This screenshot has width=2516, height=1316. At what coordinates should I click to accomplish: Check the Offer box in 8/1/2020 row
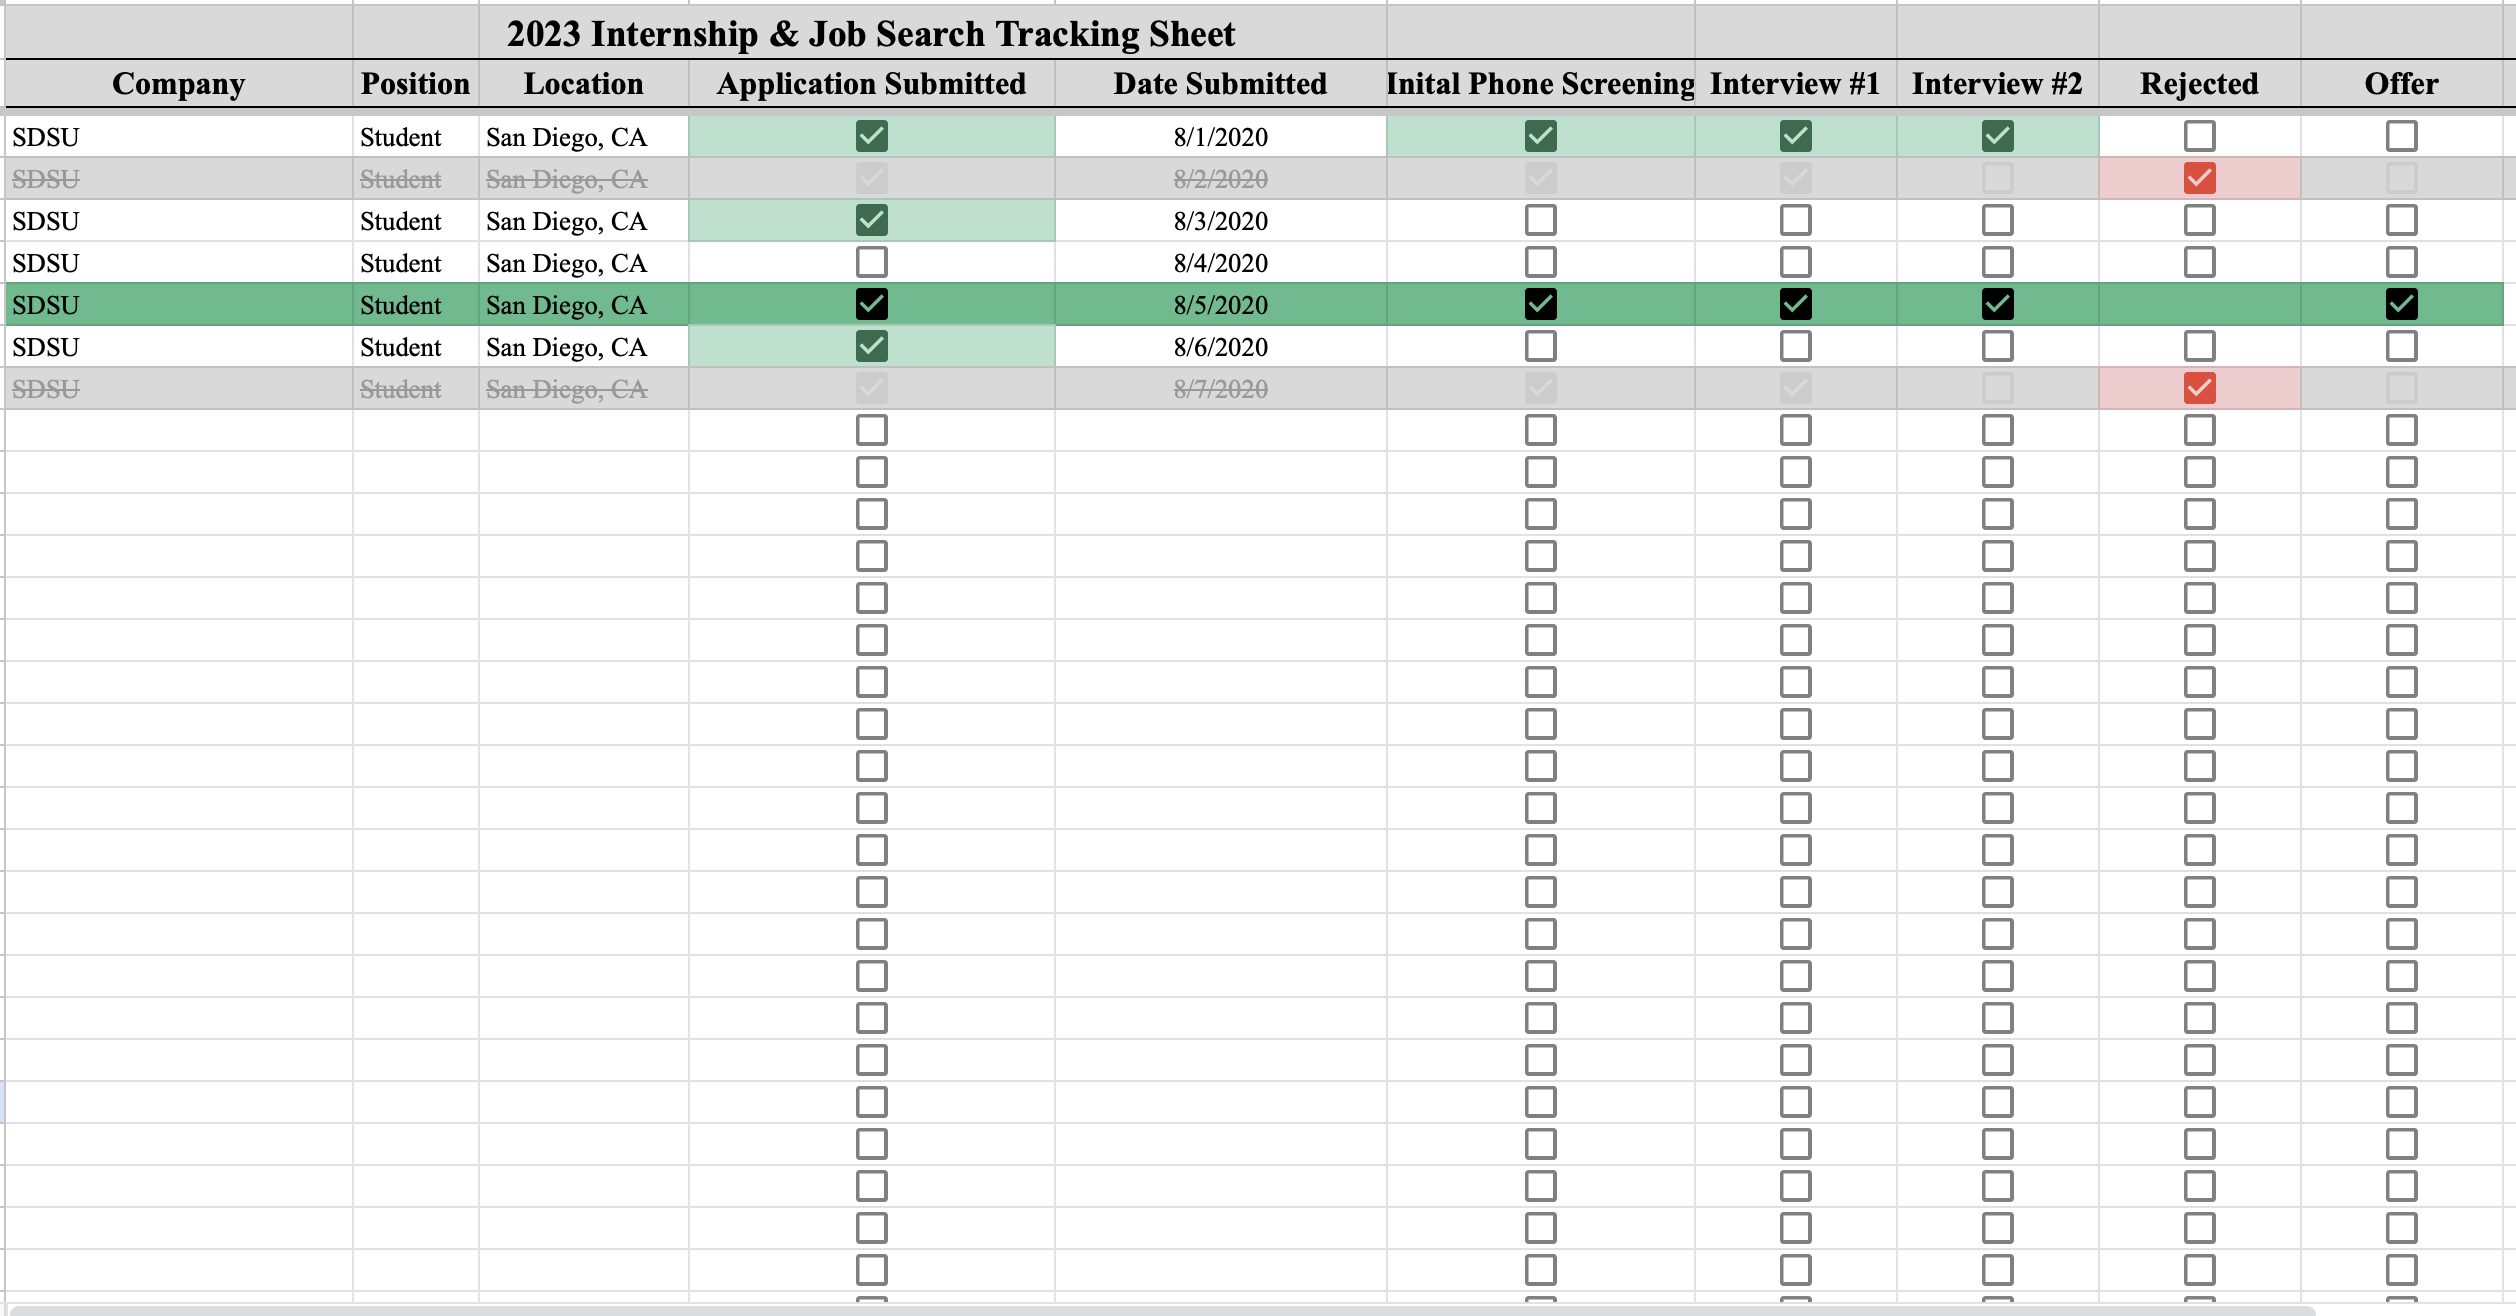pos(2401,136)
